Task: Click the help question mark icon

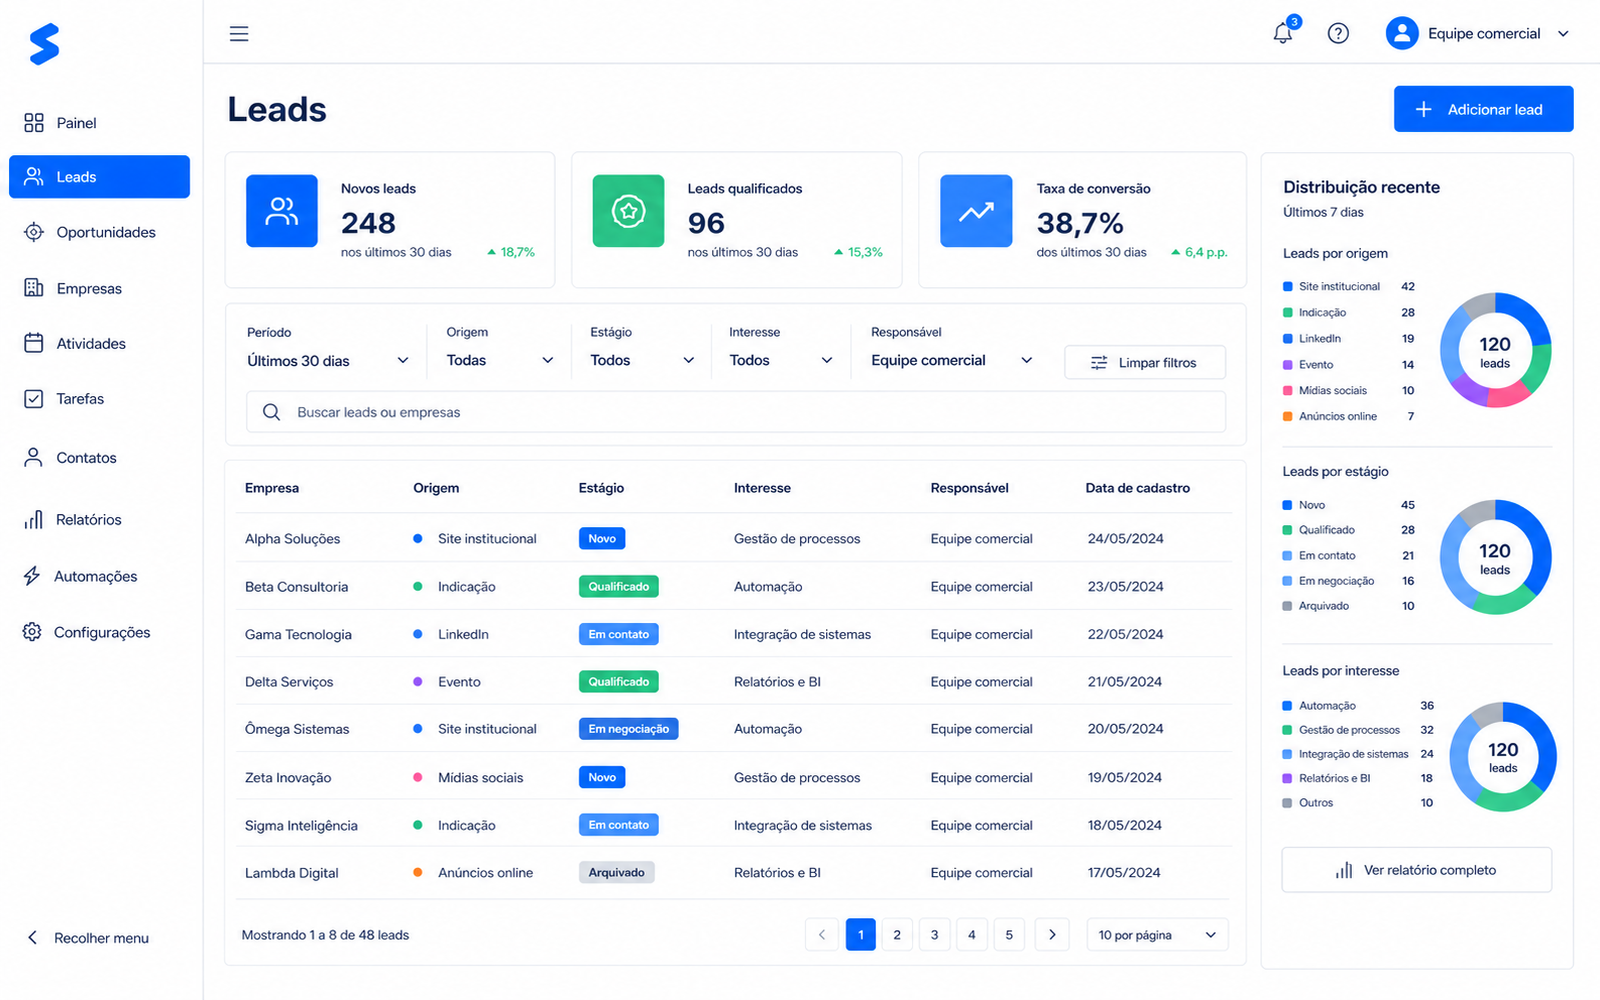Action: [1338, 33]
